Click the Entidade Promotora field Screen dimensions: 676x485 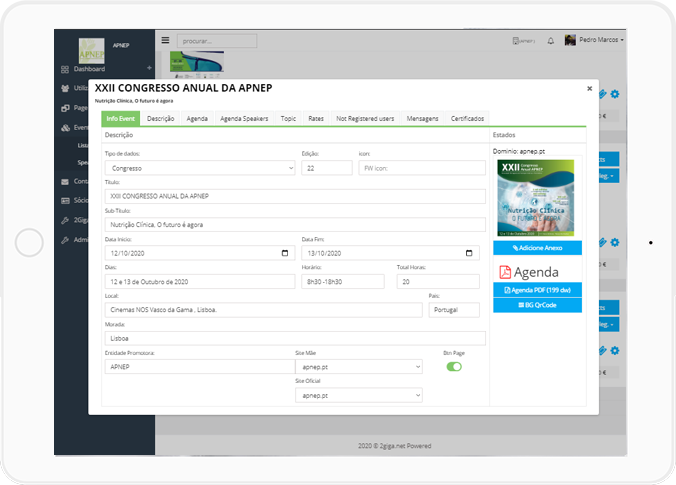click(x=200, y=367)
